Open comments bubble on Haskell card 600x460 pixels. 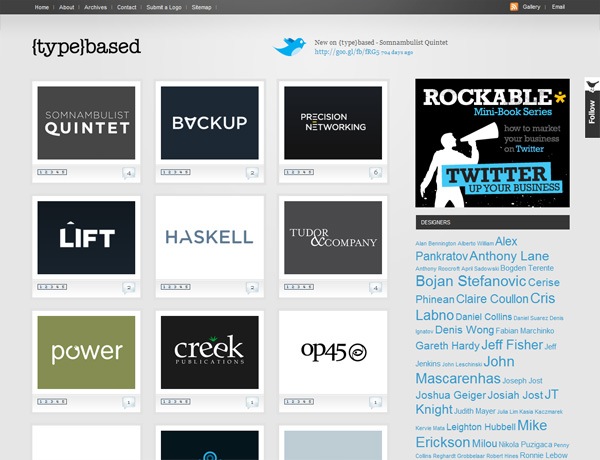tap(252, 288)
